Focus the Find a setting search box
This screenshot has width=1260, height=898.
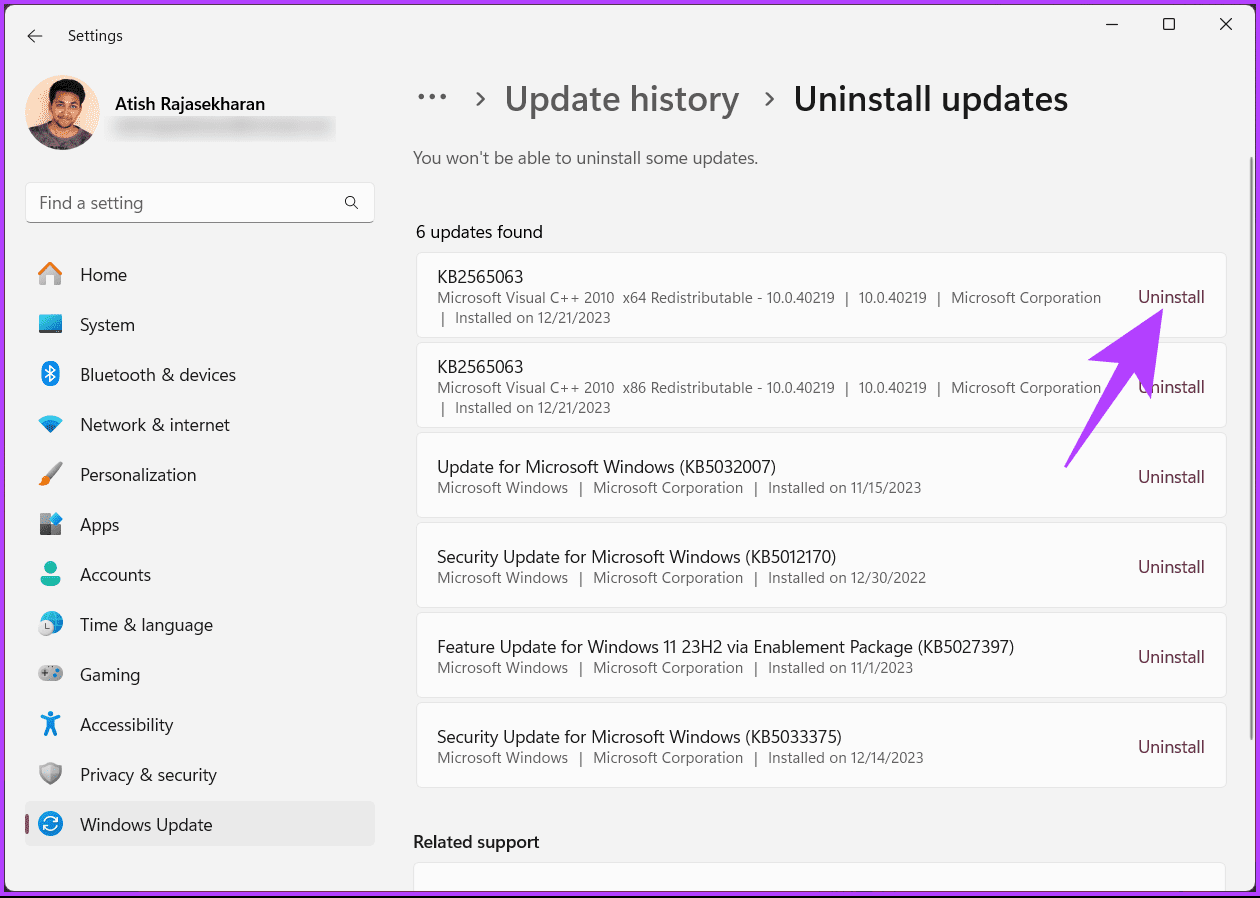point(200,202)
